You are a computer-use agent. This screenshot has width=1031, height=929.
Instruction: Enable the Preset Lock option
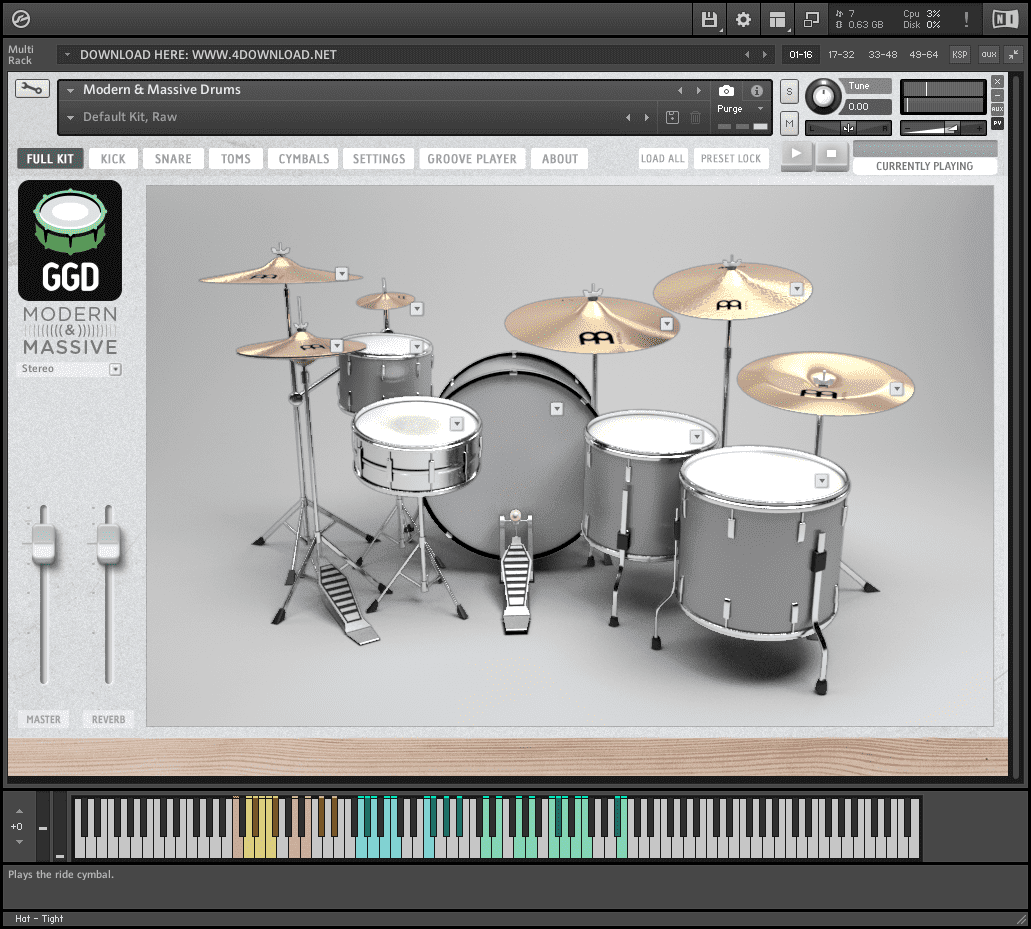tap(731, 158)
